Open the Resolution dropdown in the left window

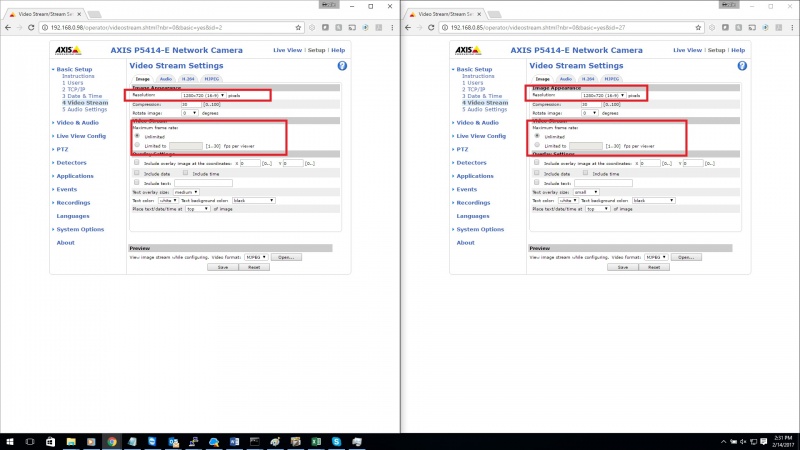pos(203,95)
